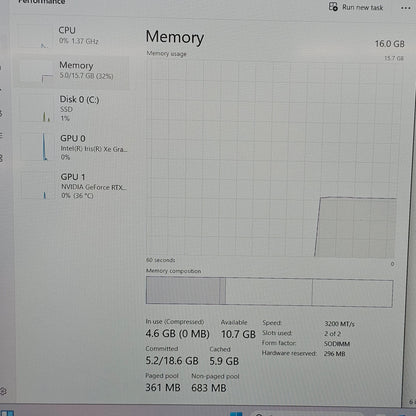Click the 5.2/18.6 GB committed value
The image size is (416, 416).
pos(172,361)
